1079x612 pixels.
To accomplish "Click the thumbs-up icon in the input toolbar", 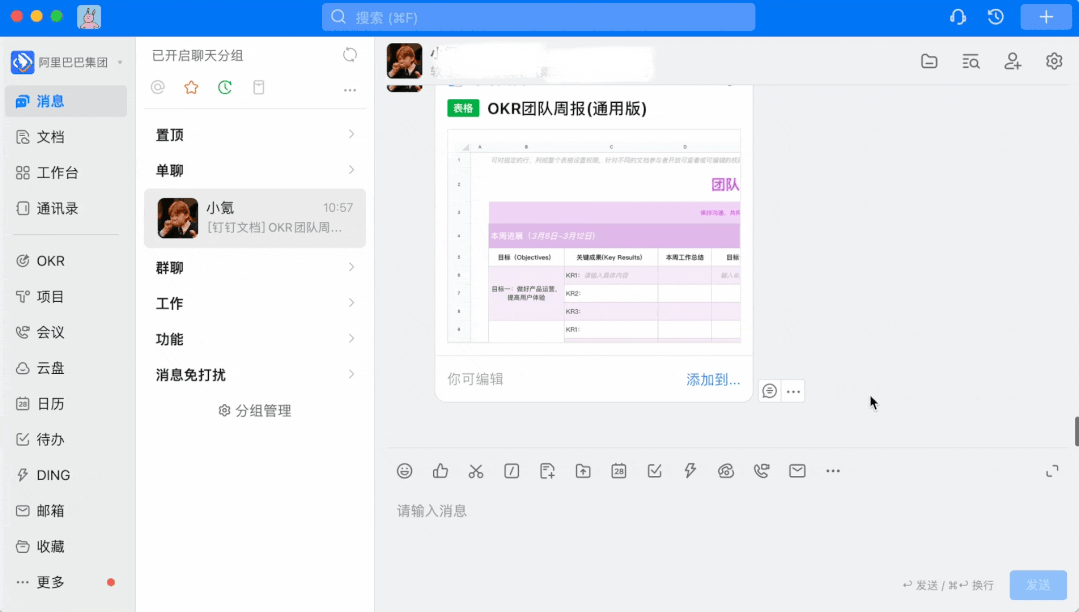I will point(440,471).
